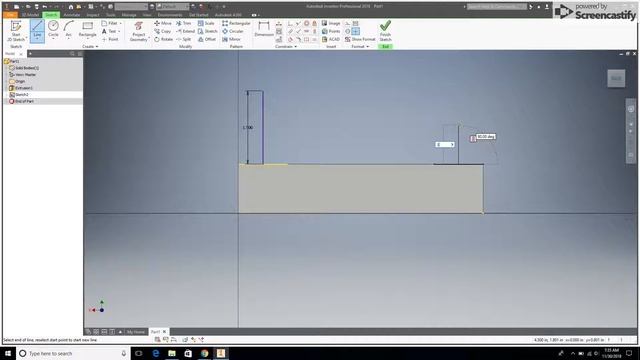
Task: Click Start 2D Sketch
Action: pos(16,31)
